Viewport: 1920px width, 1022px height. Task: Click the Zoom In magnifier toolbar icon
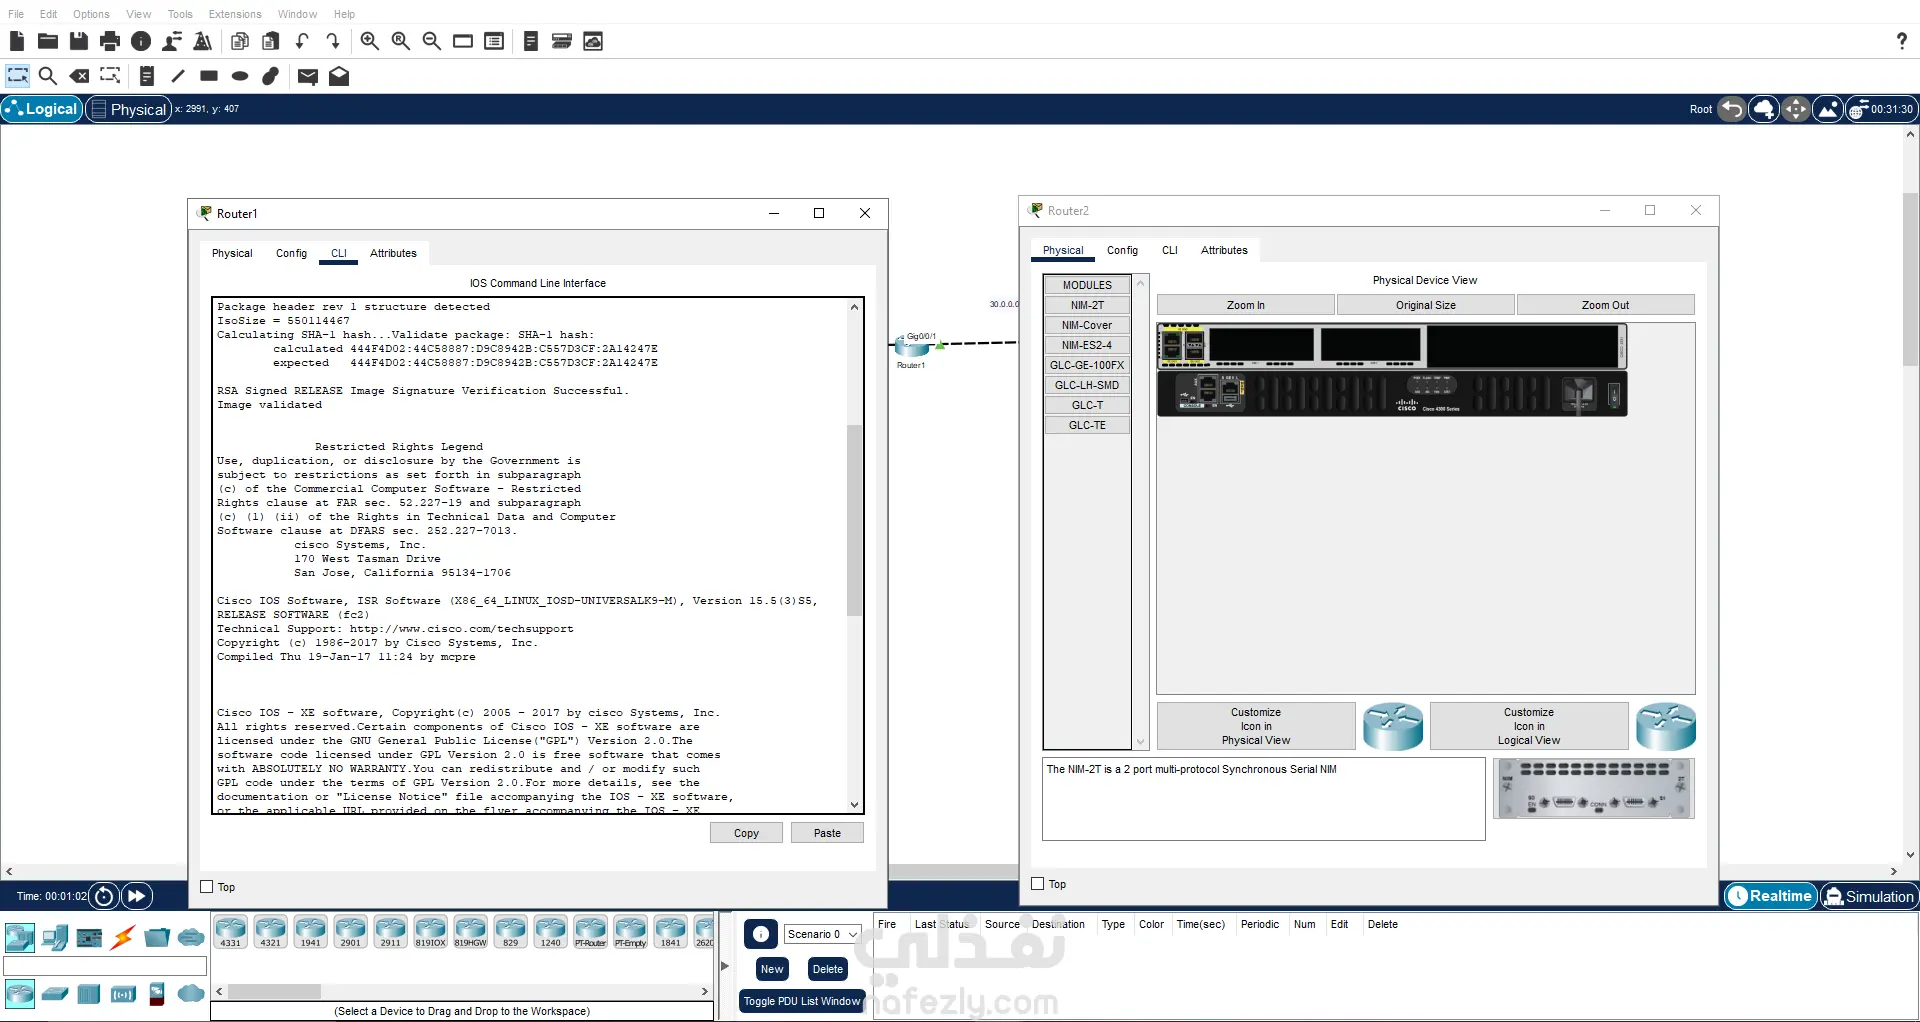[x=370, y=41]
